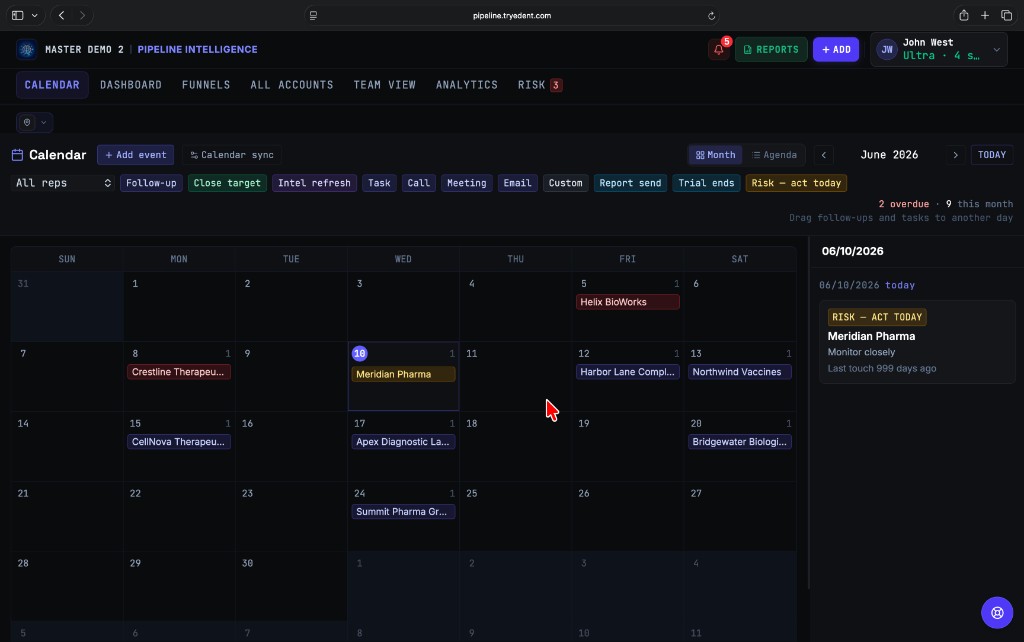Open the notifications bell icon
The image size is (1024, 642).
click(718, 50)
